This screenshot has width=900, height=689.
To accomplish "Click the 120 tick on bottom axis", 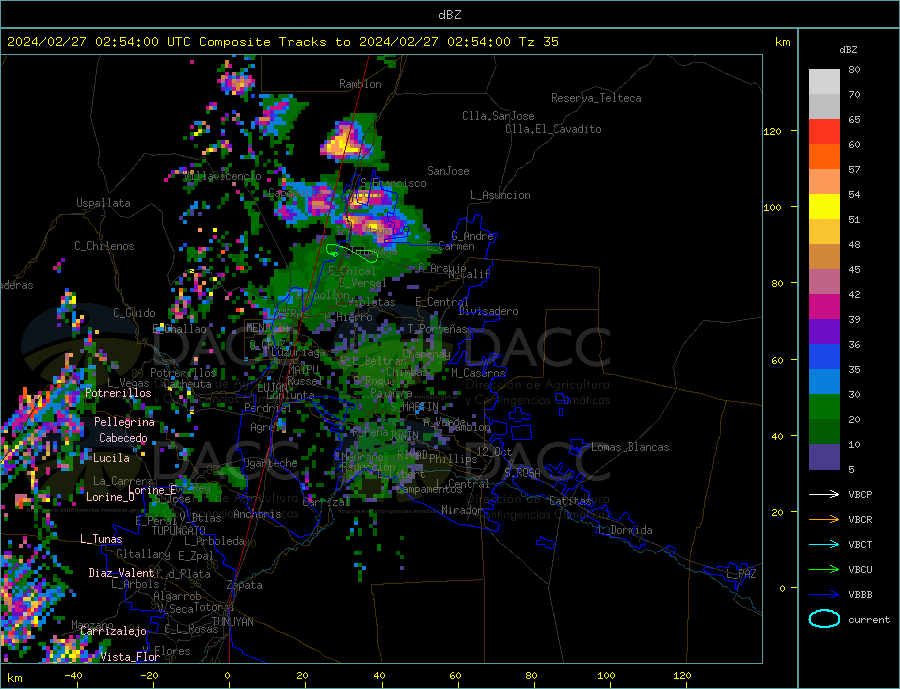I will click(x=682, y=676).
